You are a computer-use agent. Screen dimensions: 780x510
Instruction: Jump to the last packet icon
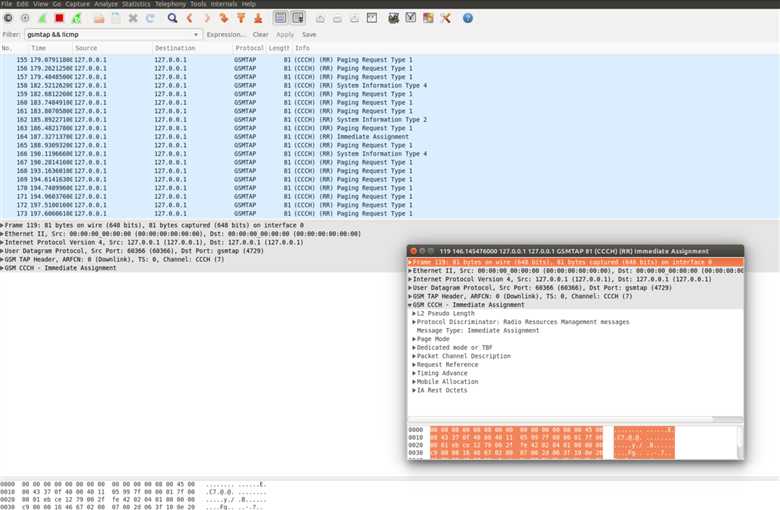(x=258, y=18)
